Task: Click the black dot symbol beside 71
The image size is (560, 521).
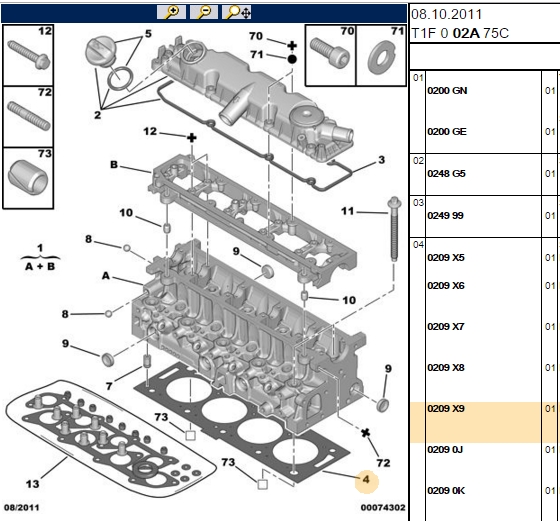Action: 292,59
